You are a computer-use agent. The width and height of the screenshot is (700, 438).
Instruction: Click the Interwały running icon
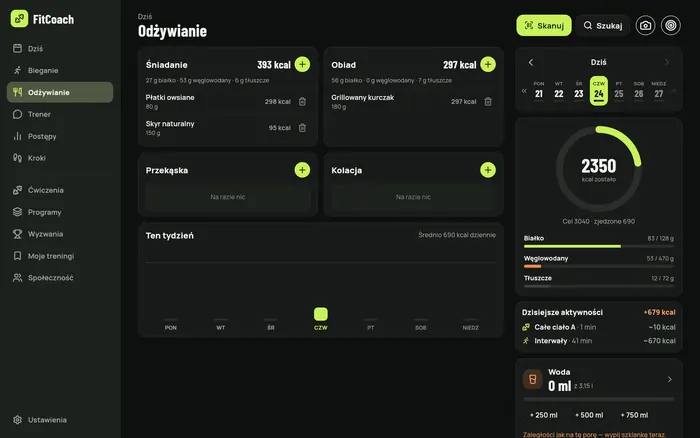[x=526, y=341]
